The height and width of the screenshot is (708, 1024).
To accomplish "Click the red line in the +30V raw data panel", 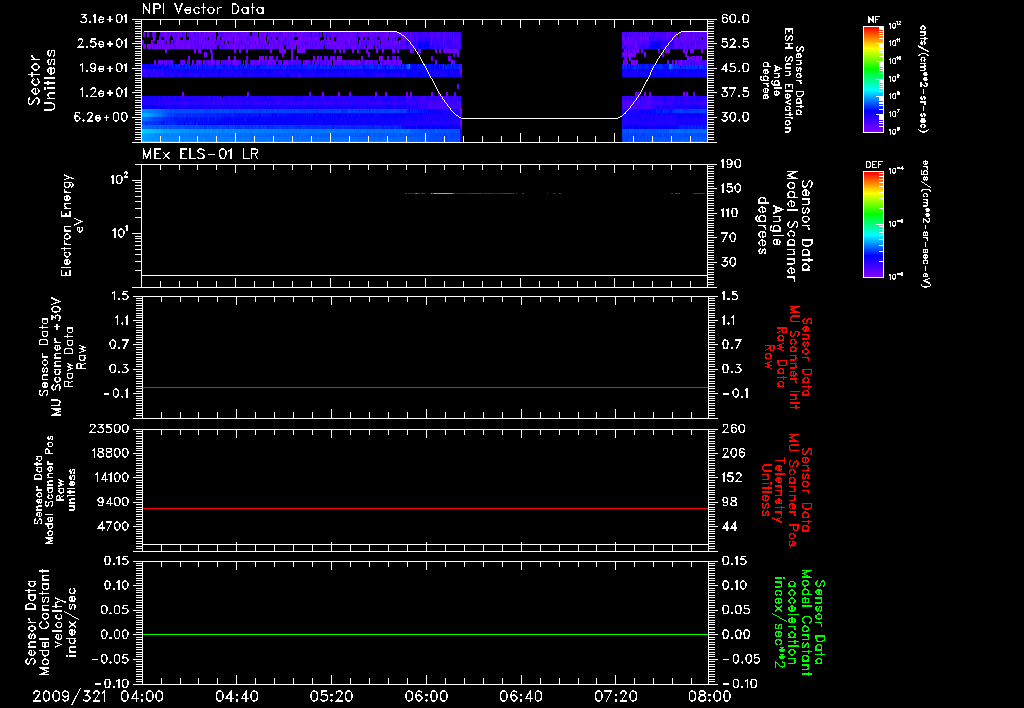I will [x=425, y=387].
